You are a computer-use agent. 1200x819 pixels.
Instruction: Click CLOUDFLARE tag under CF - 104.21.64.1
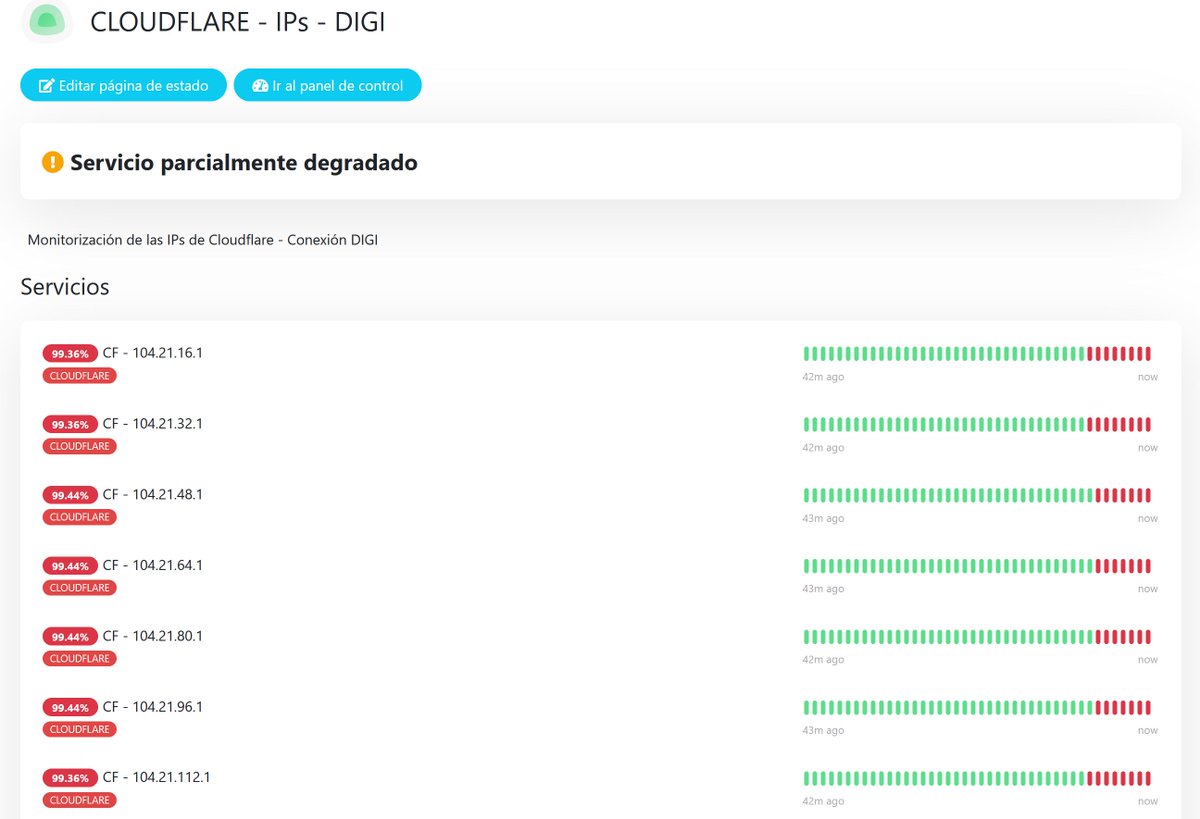[79, 588]
